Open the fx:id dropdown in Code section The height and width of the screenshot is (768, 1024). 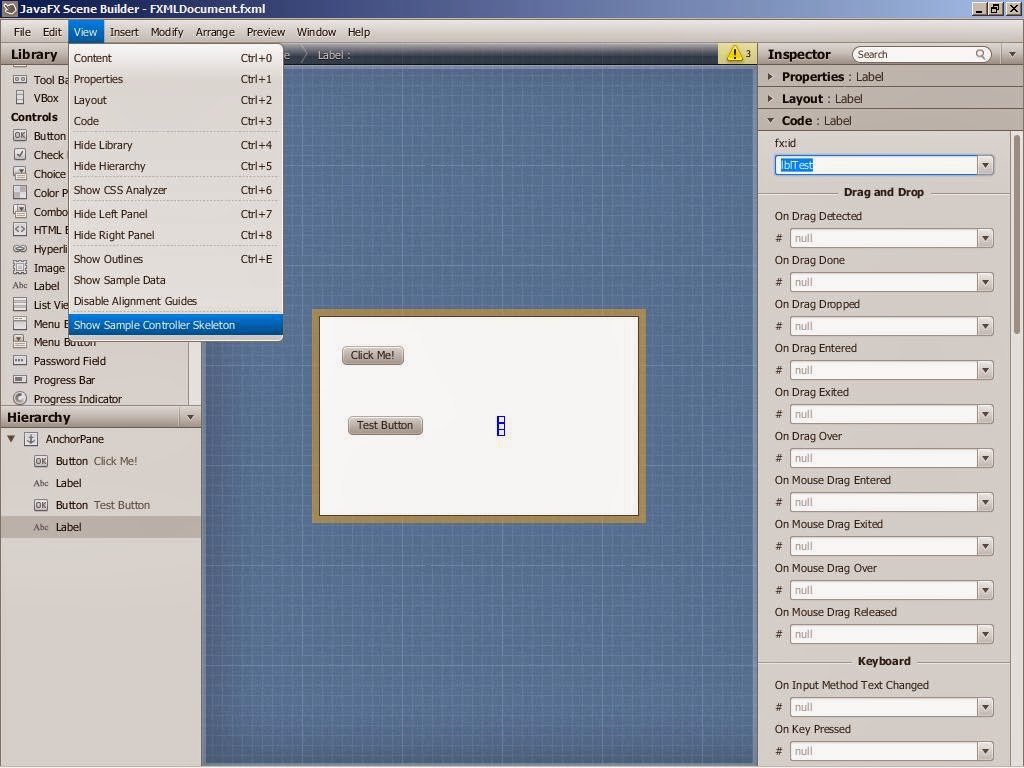(x=986, y=165)
